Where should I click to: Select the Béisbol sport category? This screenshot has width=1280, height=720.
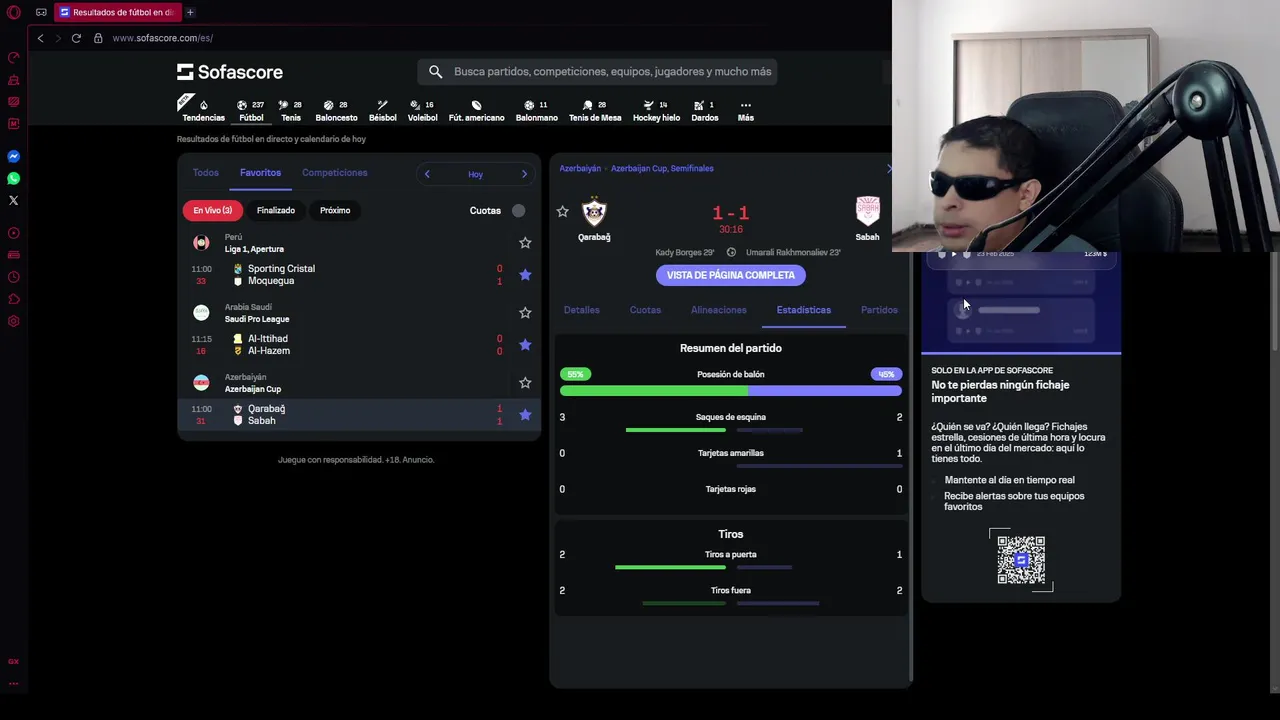pos(382,111)
